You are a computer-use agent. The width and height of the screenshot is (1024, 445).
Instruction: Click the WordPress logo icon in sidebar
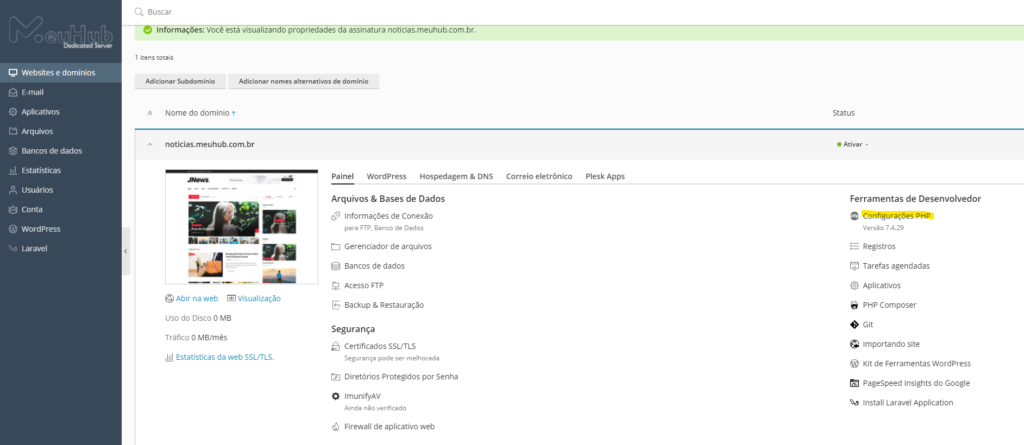click(13, 229)
